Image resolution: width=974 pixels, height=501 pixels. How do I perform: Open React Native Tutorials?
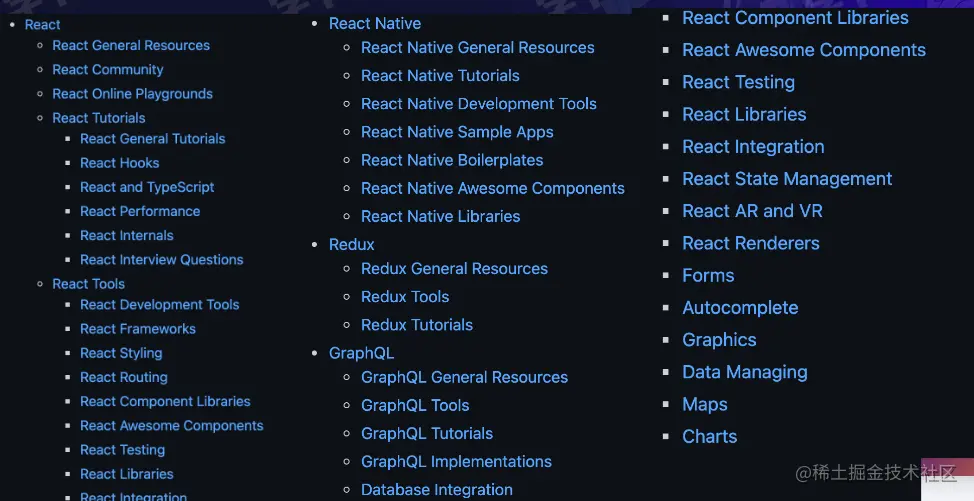[x=440, y=76]
